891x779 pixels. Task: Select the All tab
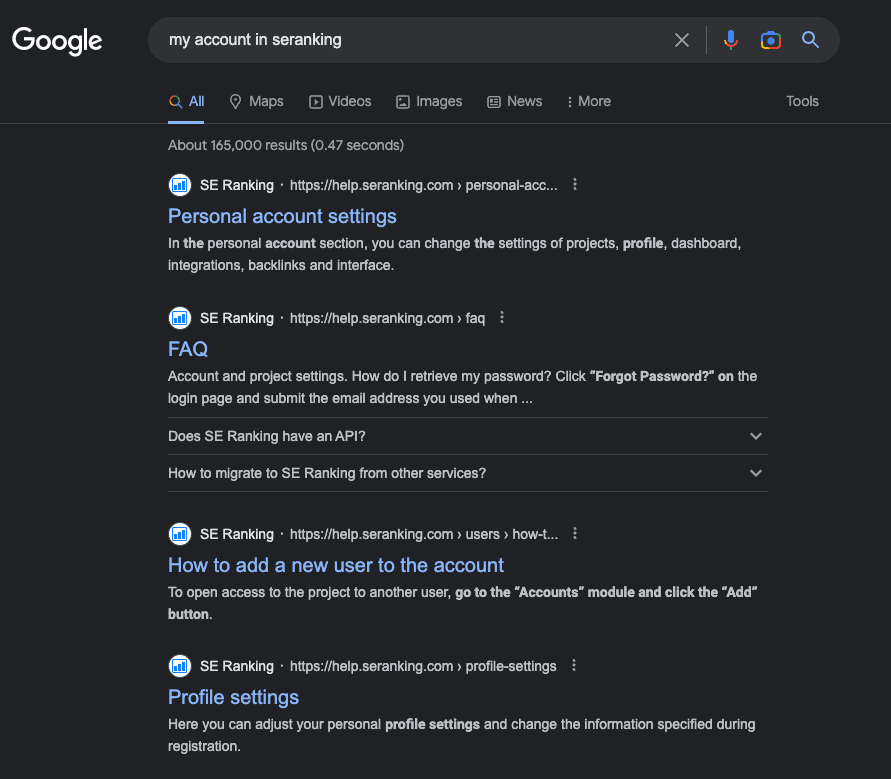pyautogui.click(x=186, y=102)
